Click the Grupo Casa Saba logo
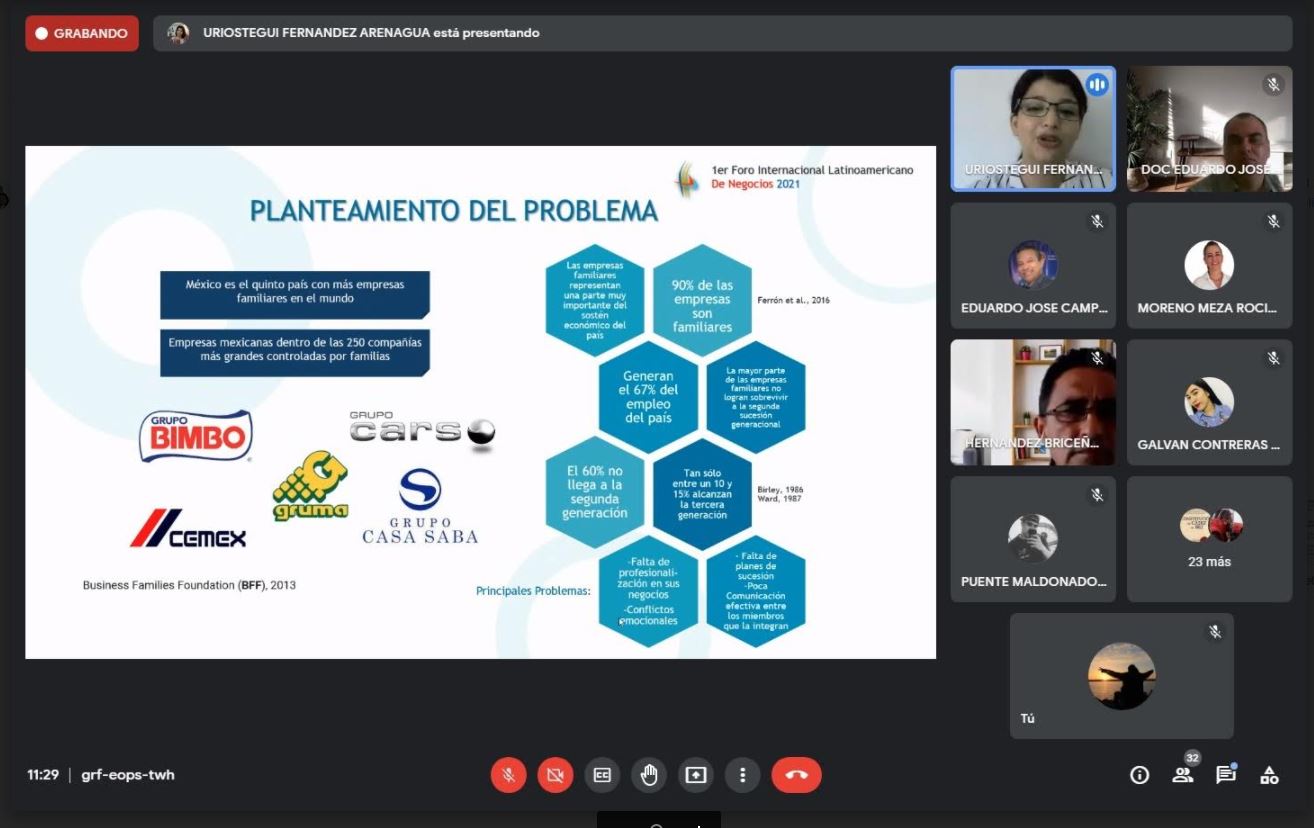This screenshot has height=828, width=1314. click(x=420, y=507)
